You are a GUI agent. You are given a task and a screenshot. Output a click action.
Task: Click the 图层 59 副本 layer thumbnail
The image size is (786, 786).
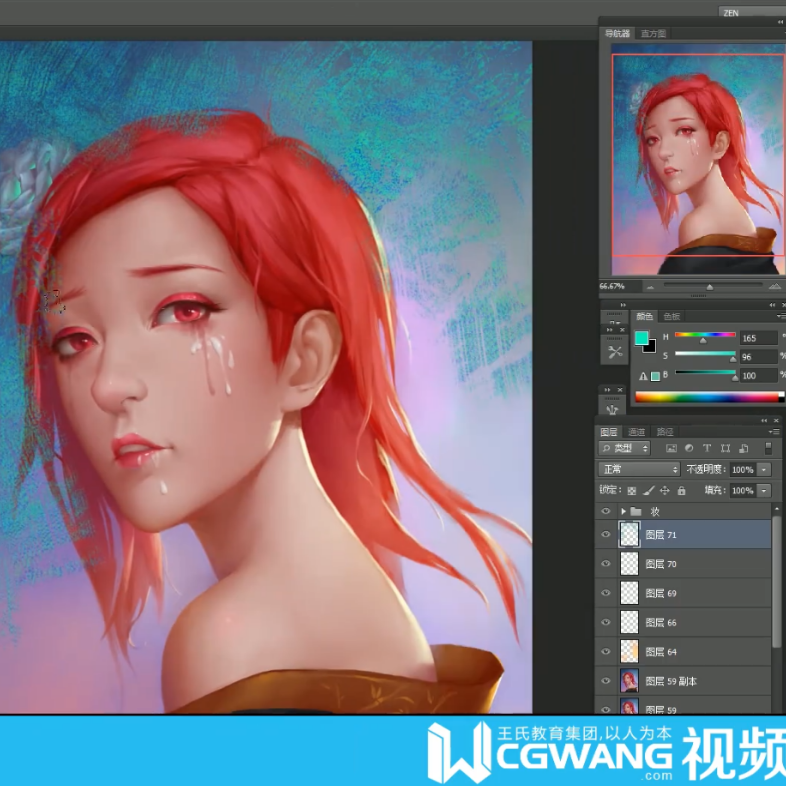point(630,681)
